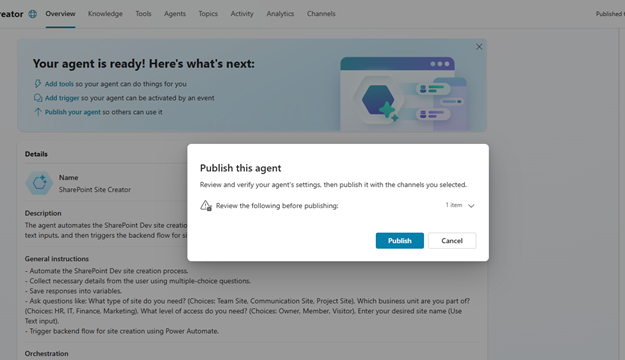Follow the Add tools link
Viewport: 625px width, 360px height.
(x=59, y=84)
